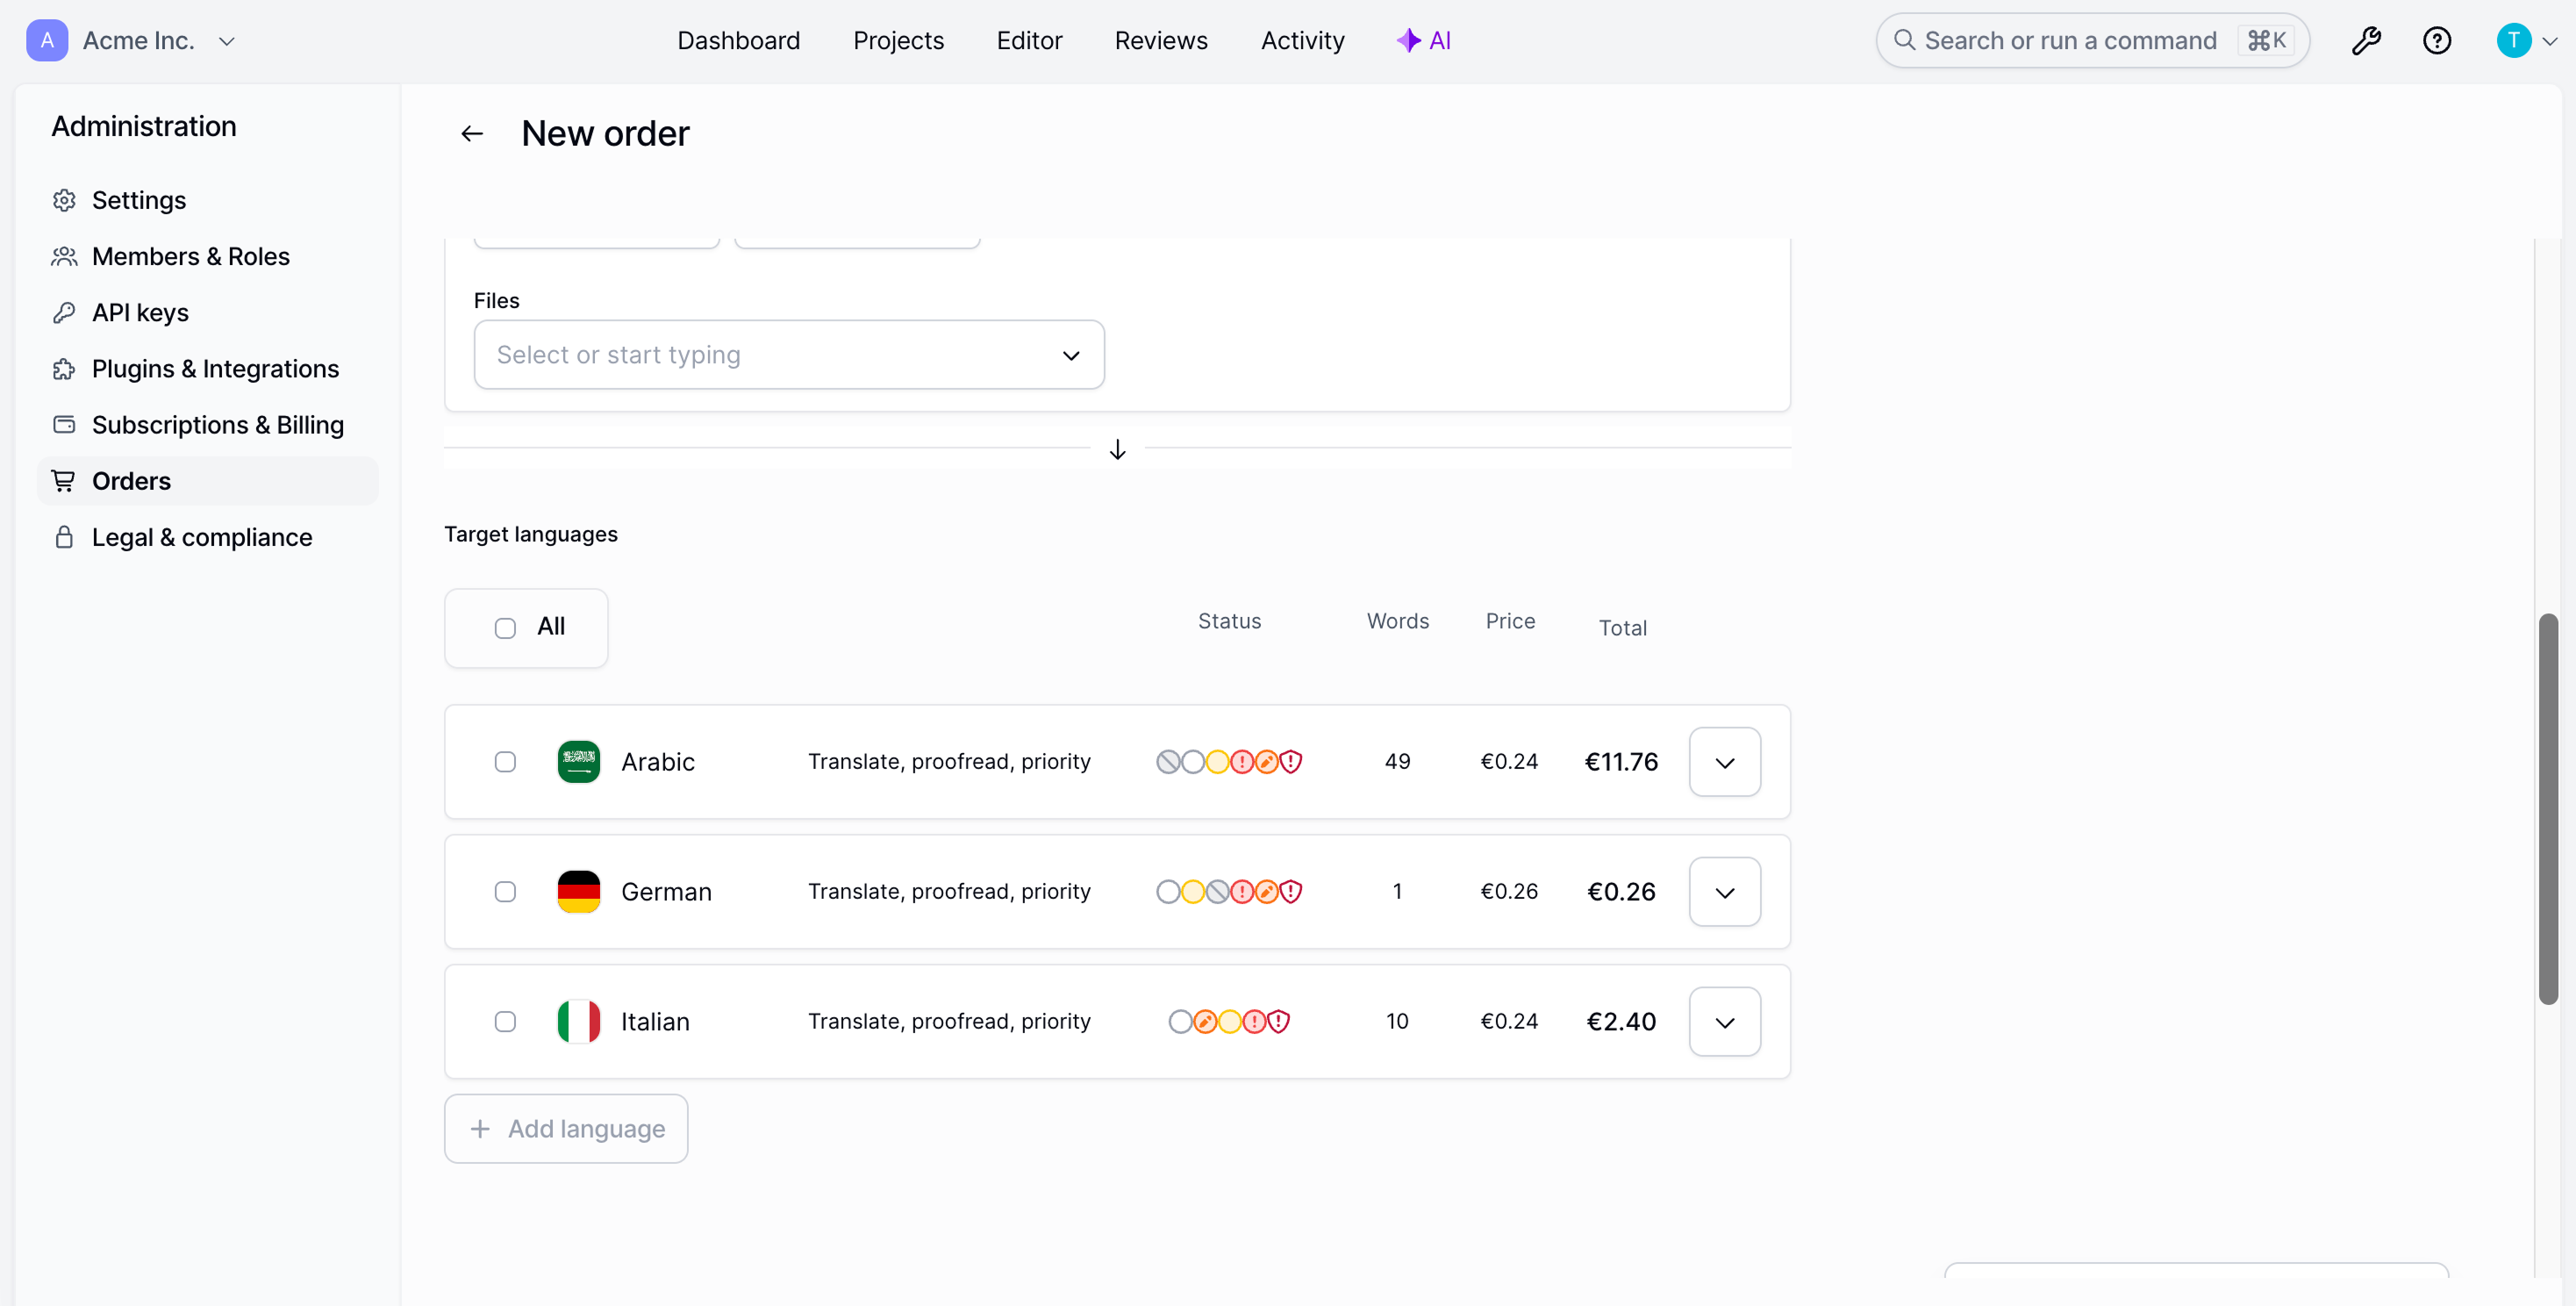Check the Arabic language checkbox
The image size is (2576, 1306).
505,762
